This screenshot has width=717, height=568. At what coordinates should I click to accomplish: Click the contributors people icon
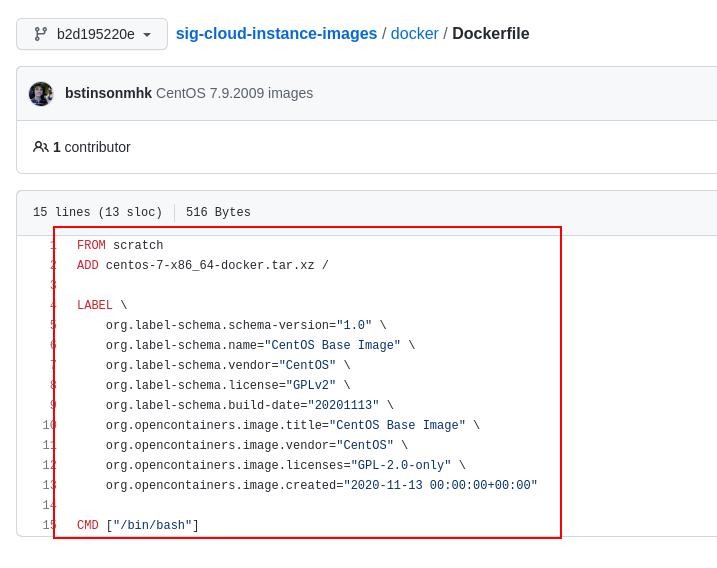[x=41, y=147]
